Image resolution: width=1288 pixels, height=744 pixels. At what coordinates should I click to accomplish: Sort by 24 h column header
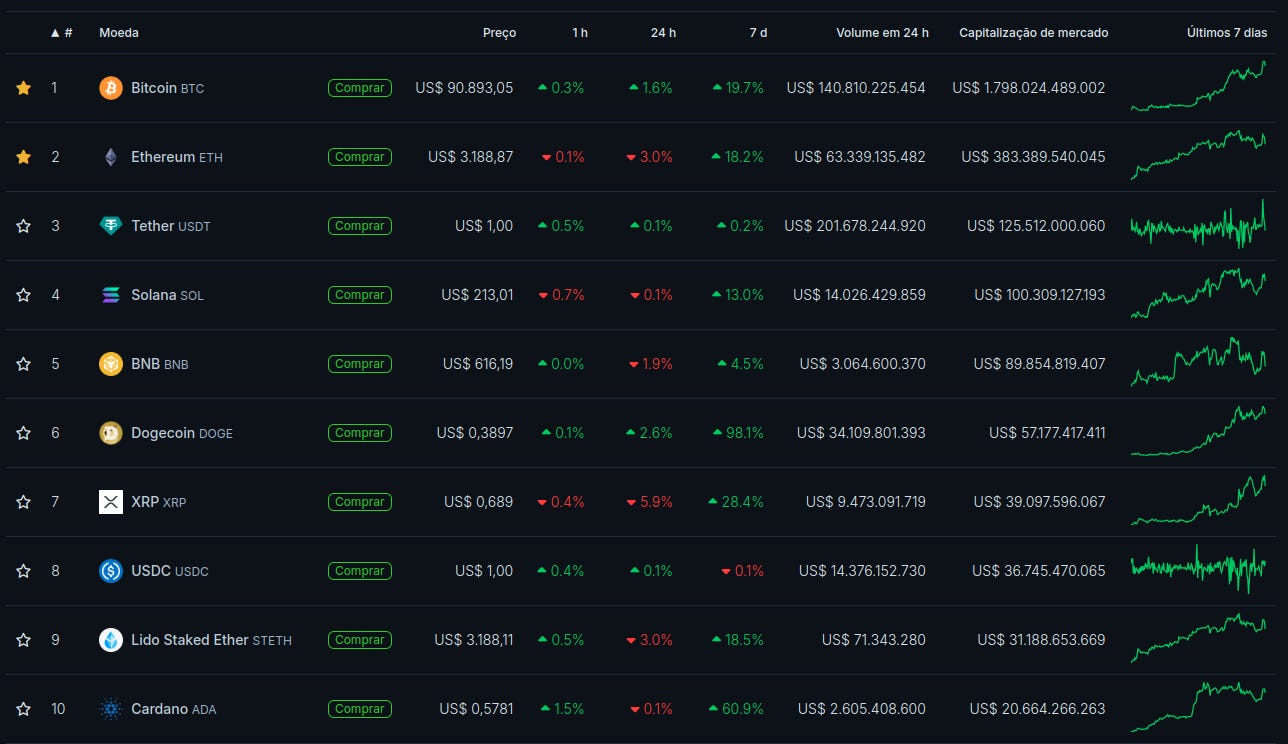point(663,33)
